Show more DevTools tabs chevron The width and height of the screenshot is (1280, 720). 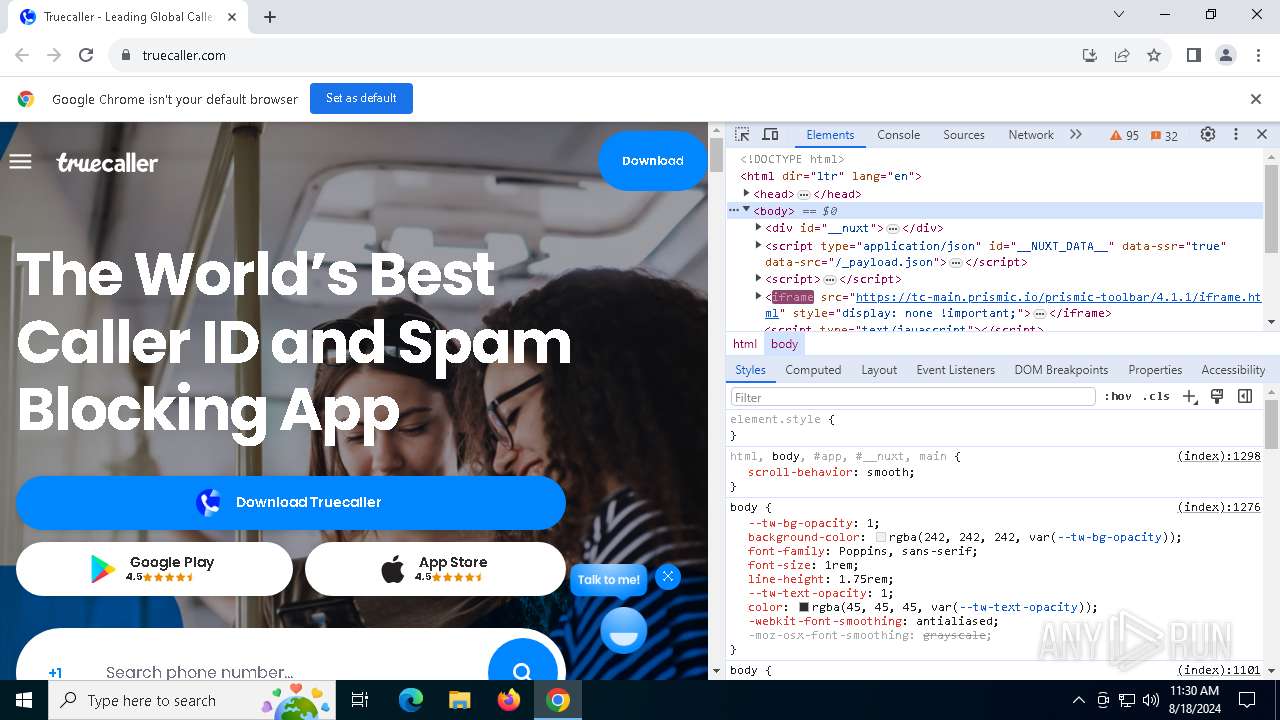1076,135
